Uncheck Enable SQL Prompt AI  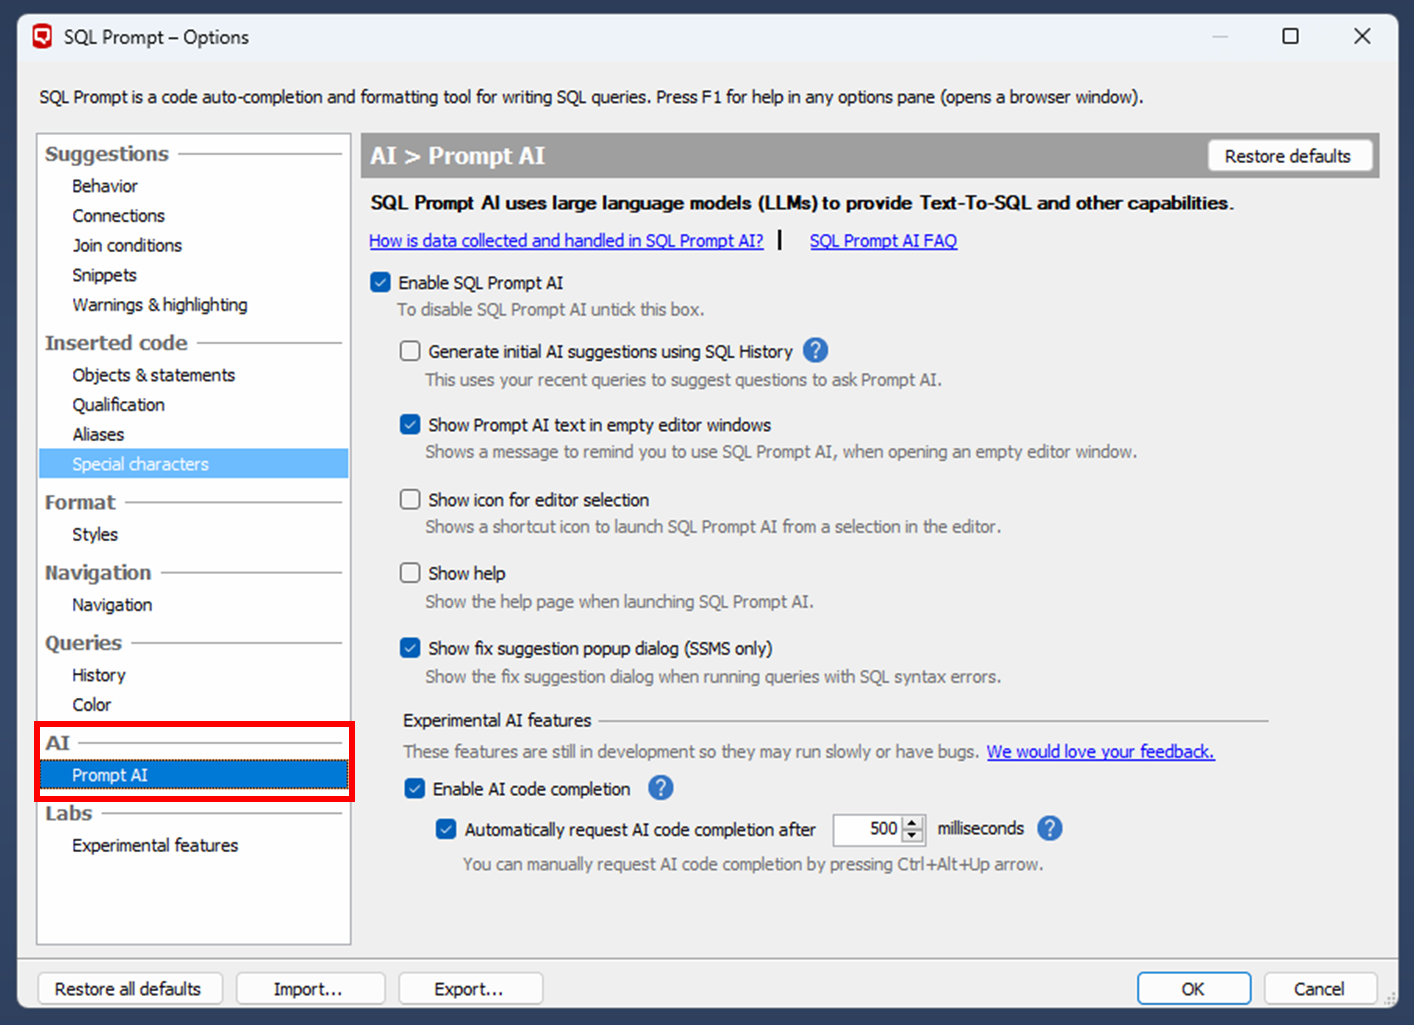pos(381,283)
